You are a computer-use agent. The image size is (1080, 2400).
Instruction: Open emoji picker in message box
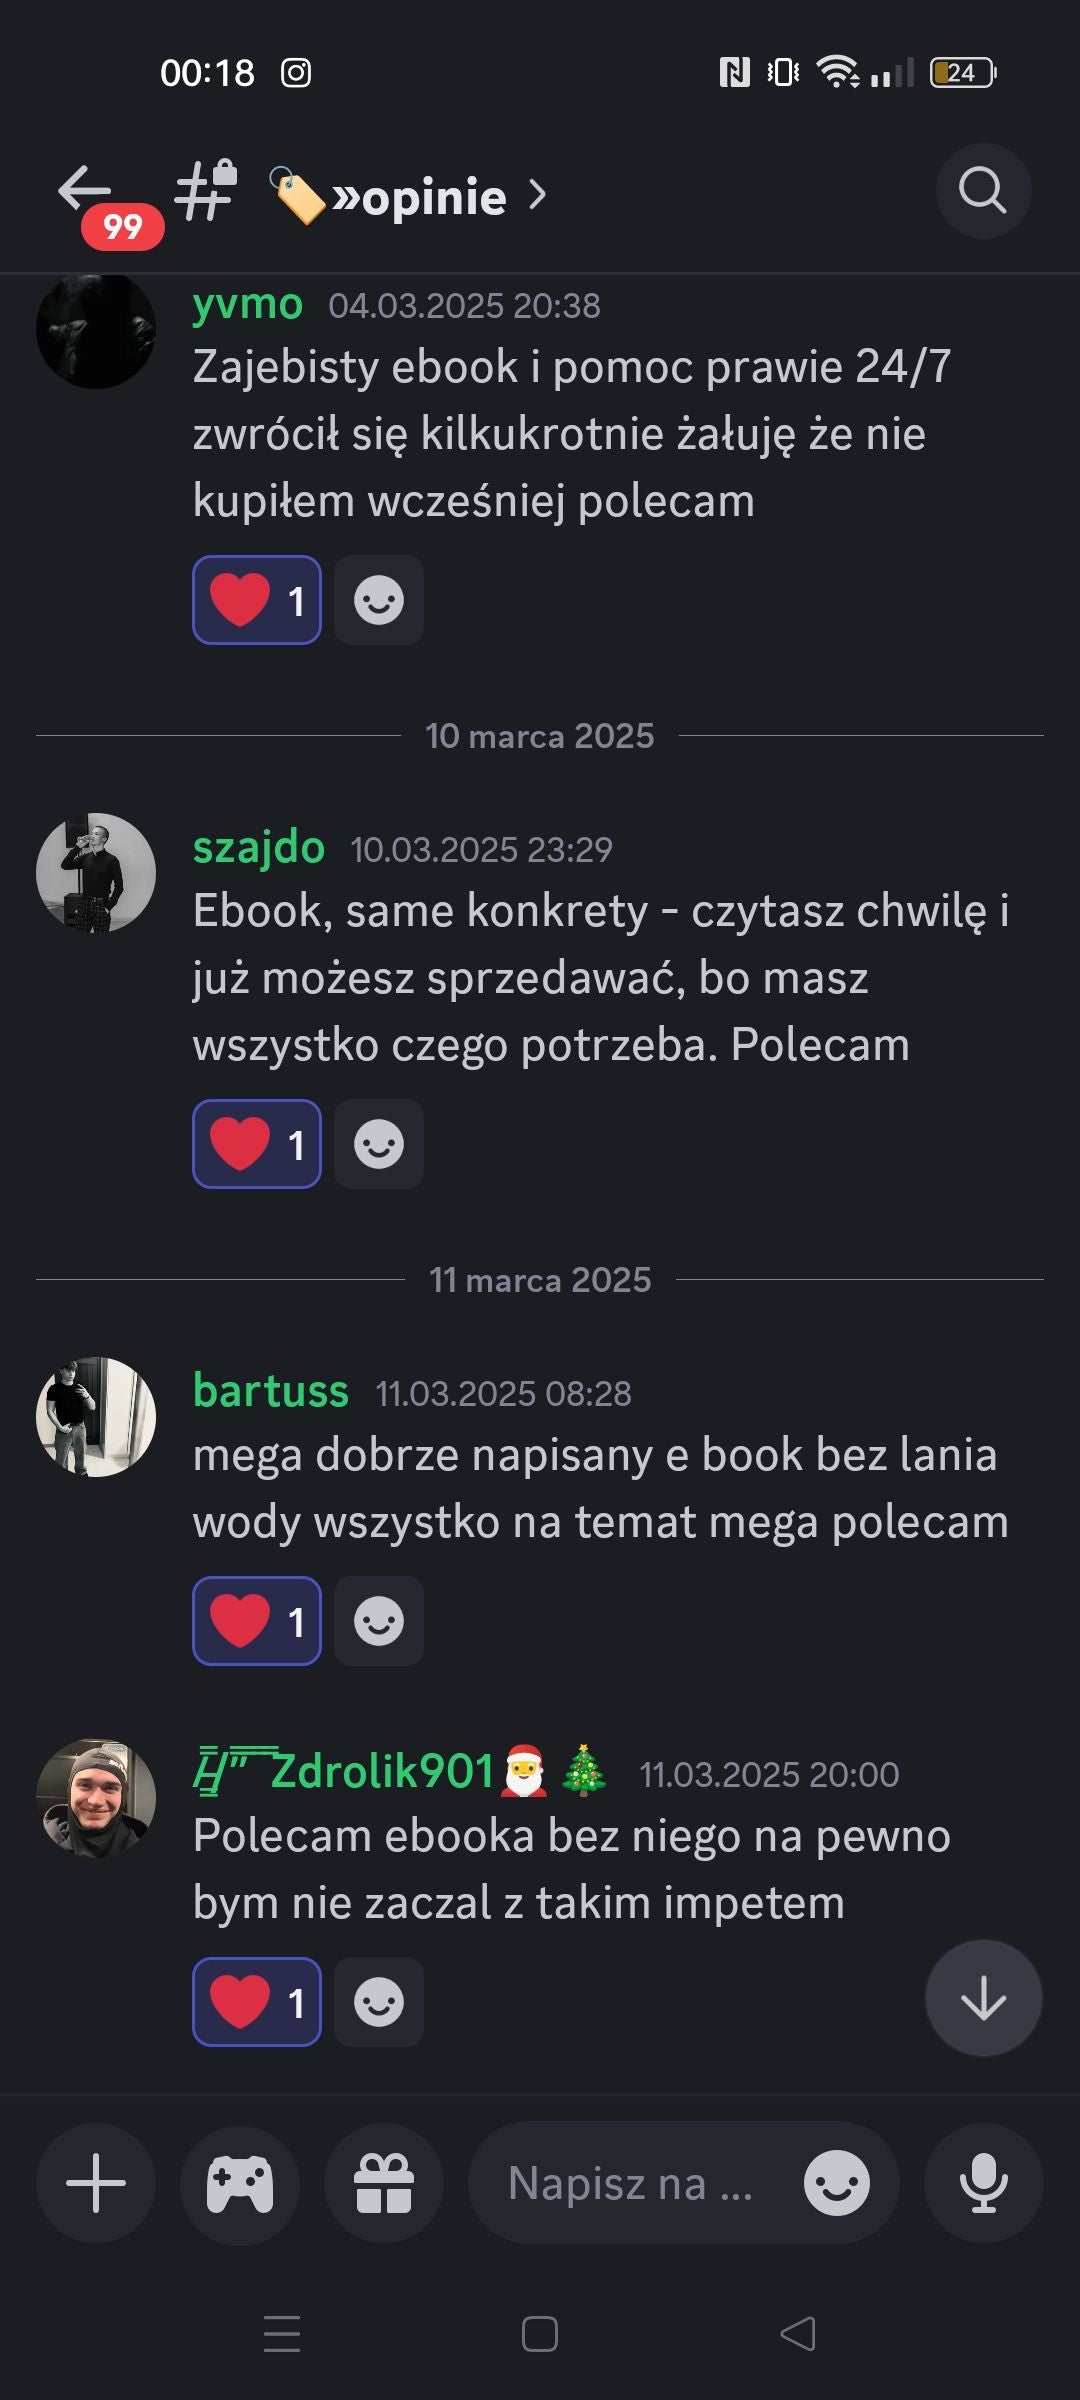coord(837,2183)
